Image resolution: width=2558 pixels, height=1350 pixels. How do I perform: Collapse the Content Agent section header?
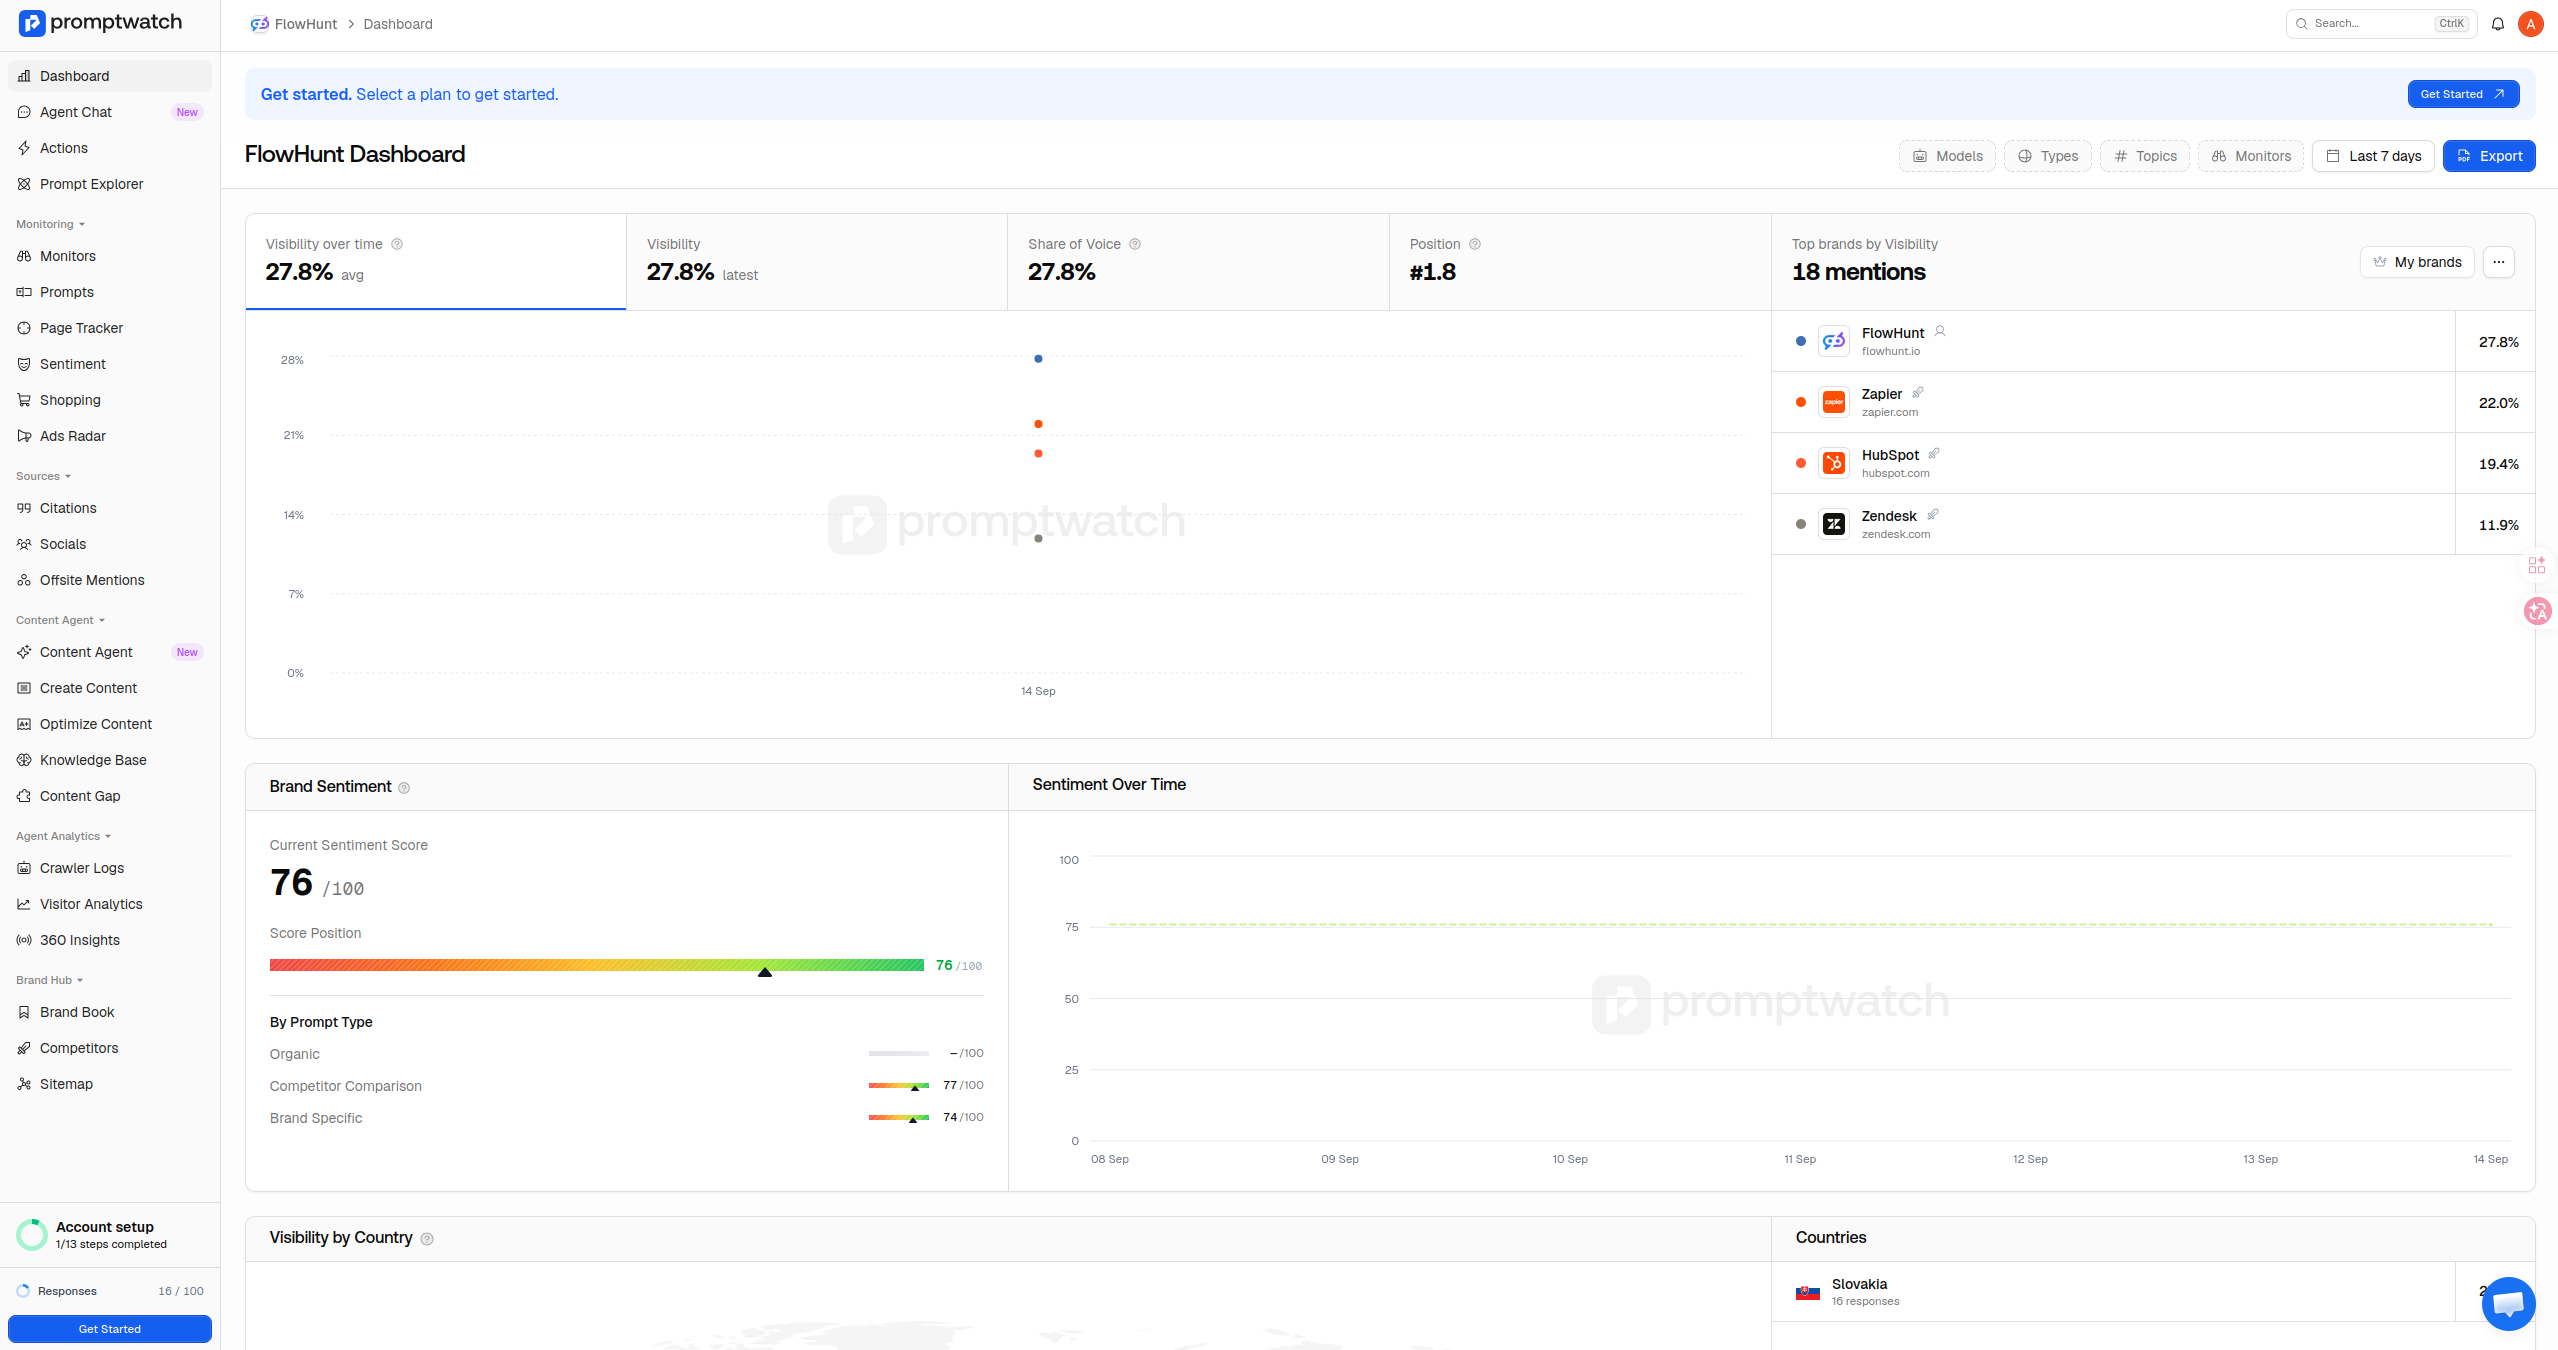tap(60, 620)
